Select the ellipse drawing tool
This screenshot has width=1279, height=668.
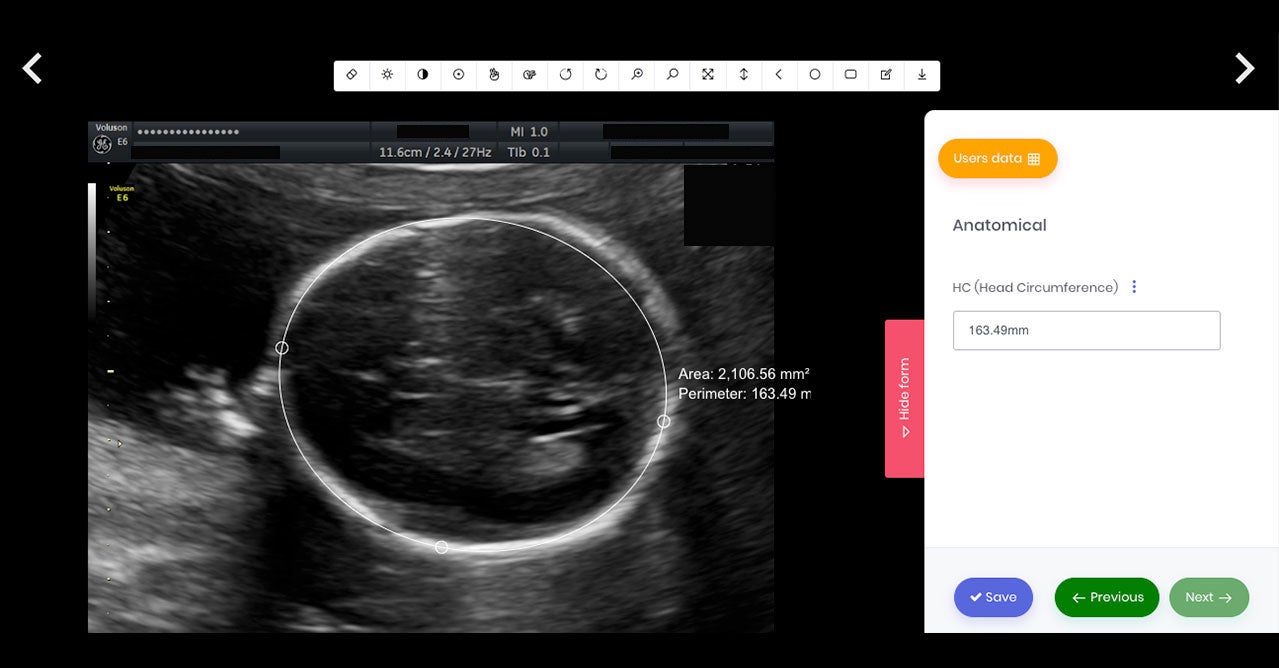point(815,75)
